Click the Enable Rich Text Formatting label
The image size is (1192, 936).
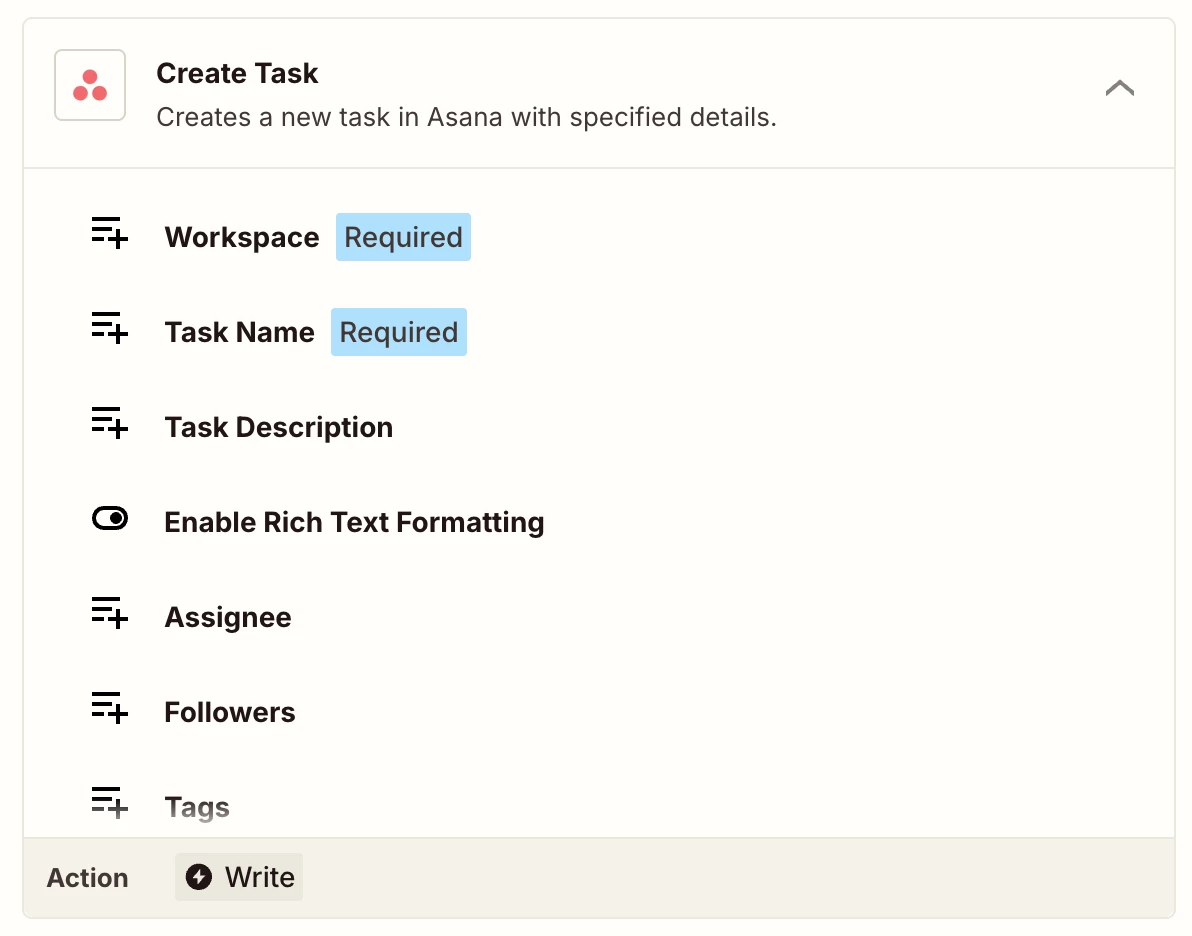[x=354, y=523]
